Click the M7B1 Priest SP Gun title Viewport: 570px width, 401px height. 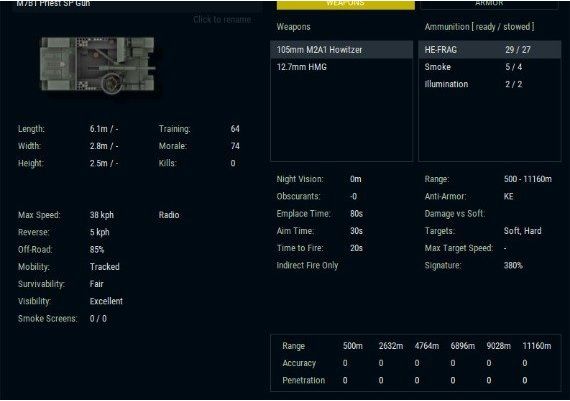click(x=53, y=4)
